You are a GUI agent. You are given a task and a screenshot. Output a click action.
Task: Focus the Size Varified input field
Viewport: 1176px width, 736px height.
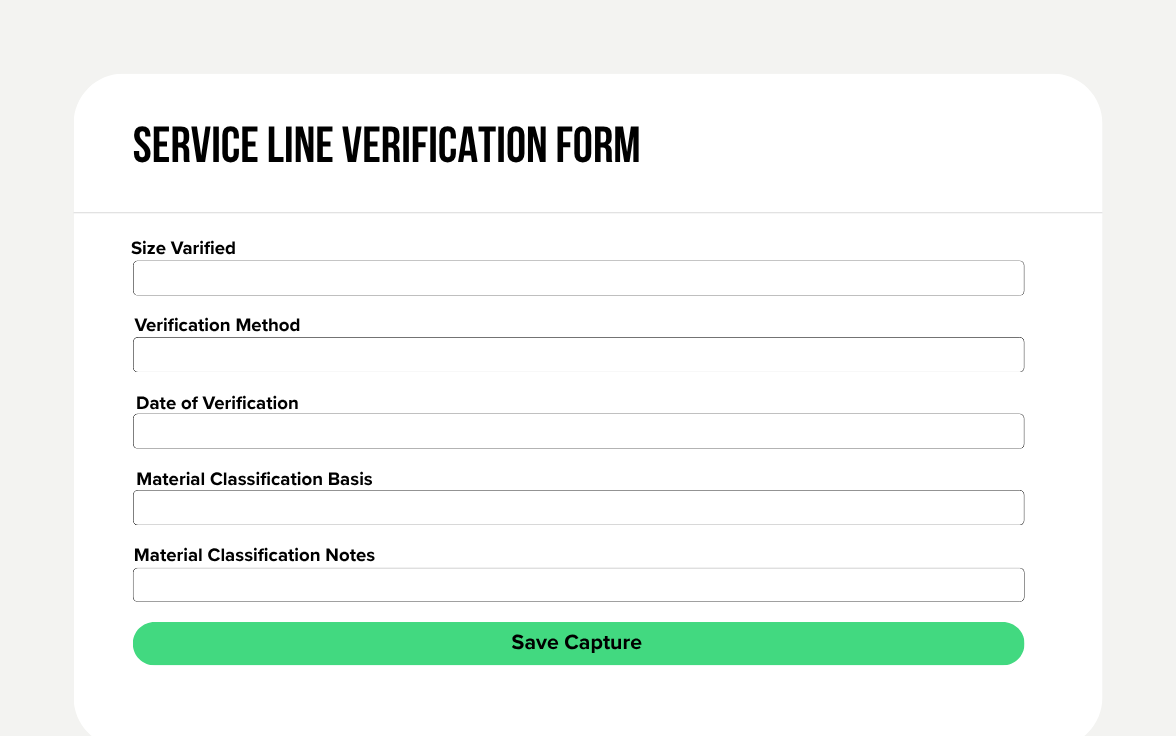click(578, 278)
